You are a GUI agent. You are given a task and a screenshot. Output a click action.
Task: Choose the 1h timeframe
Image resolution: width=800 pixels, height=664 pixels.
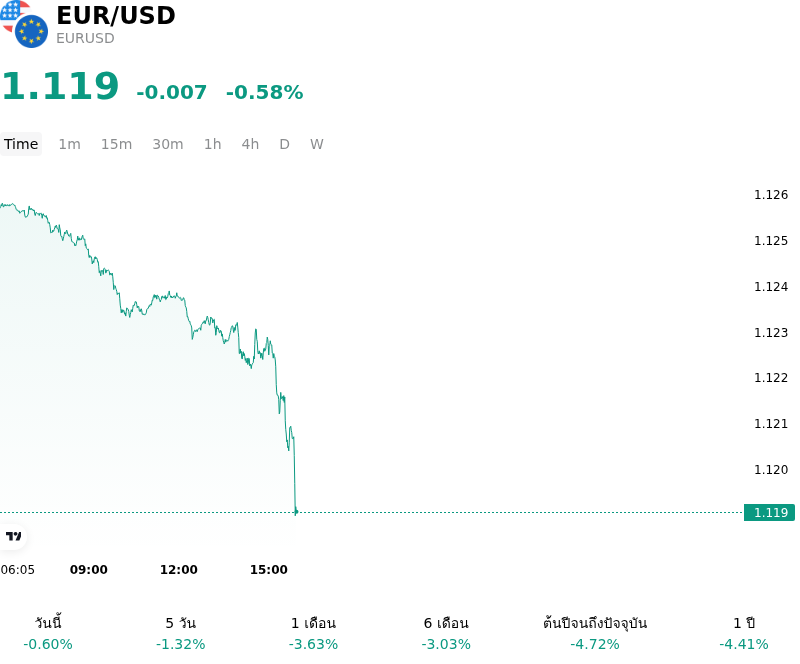(213, 144)
